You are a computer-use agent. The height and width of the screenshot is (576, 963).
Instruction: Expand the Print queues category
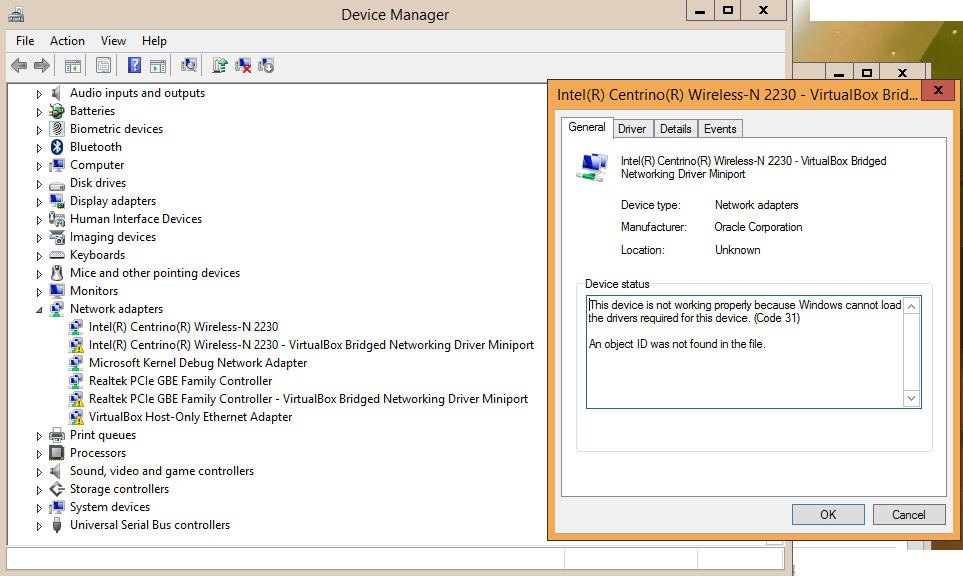39,436
